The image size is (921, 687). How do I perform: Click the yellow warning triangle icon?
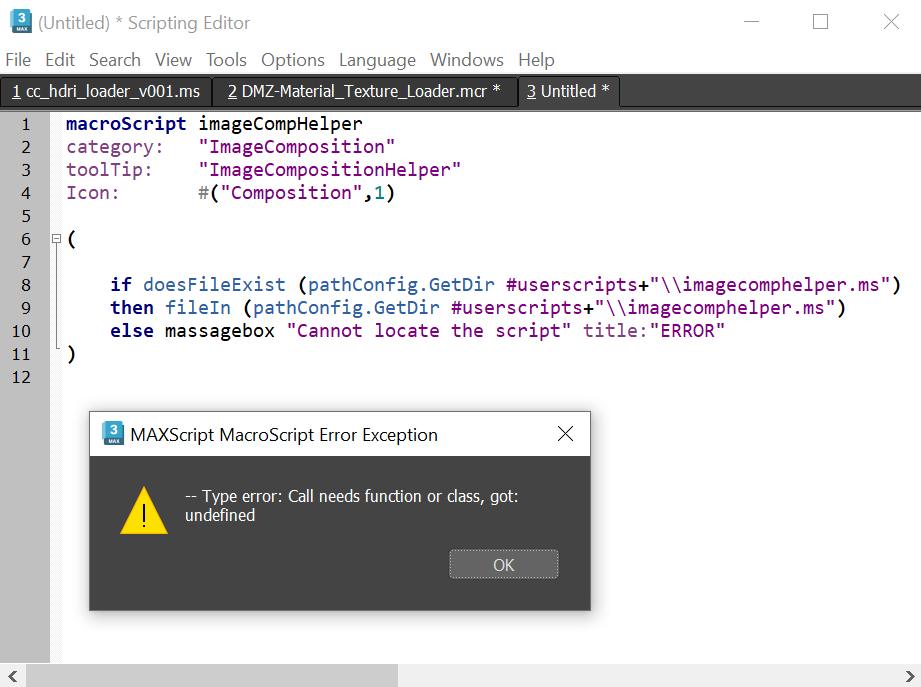click(x=144, y=510)
